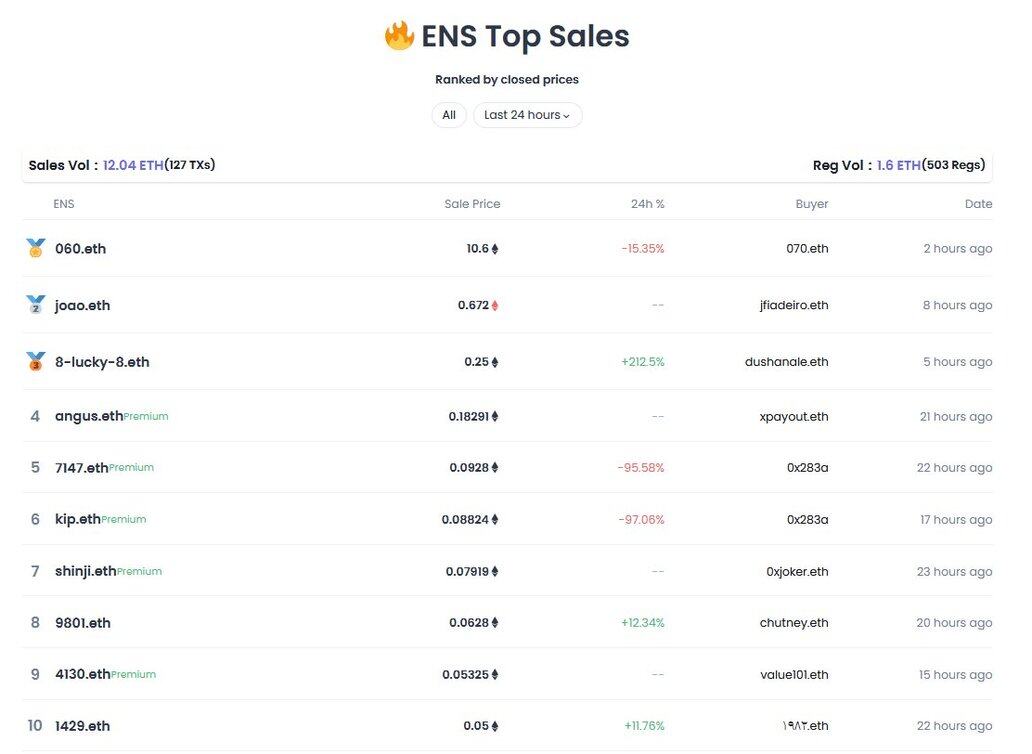Viewport: 1032px width, 754px height.
Task: Click the gold medal icon beside 060.eth
Action: [36, 248]
